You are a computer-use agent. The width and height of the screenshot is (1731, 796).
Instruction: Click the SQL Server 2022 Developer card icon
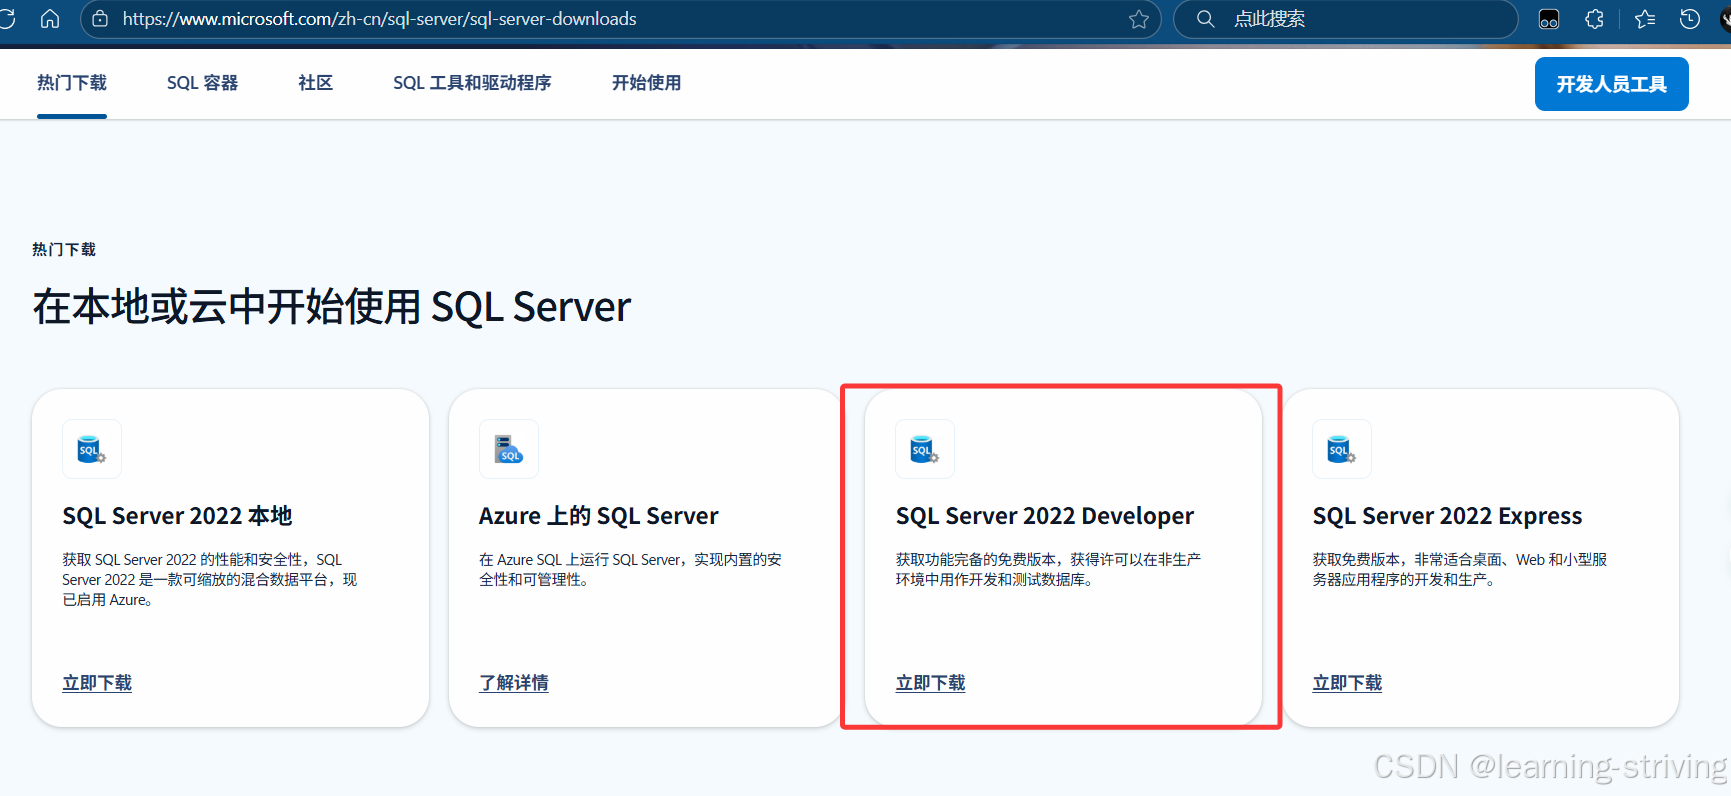[925, 449]
